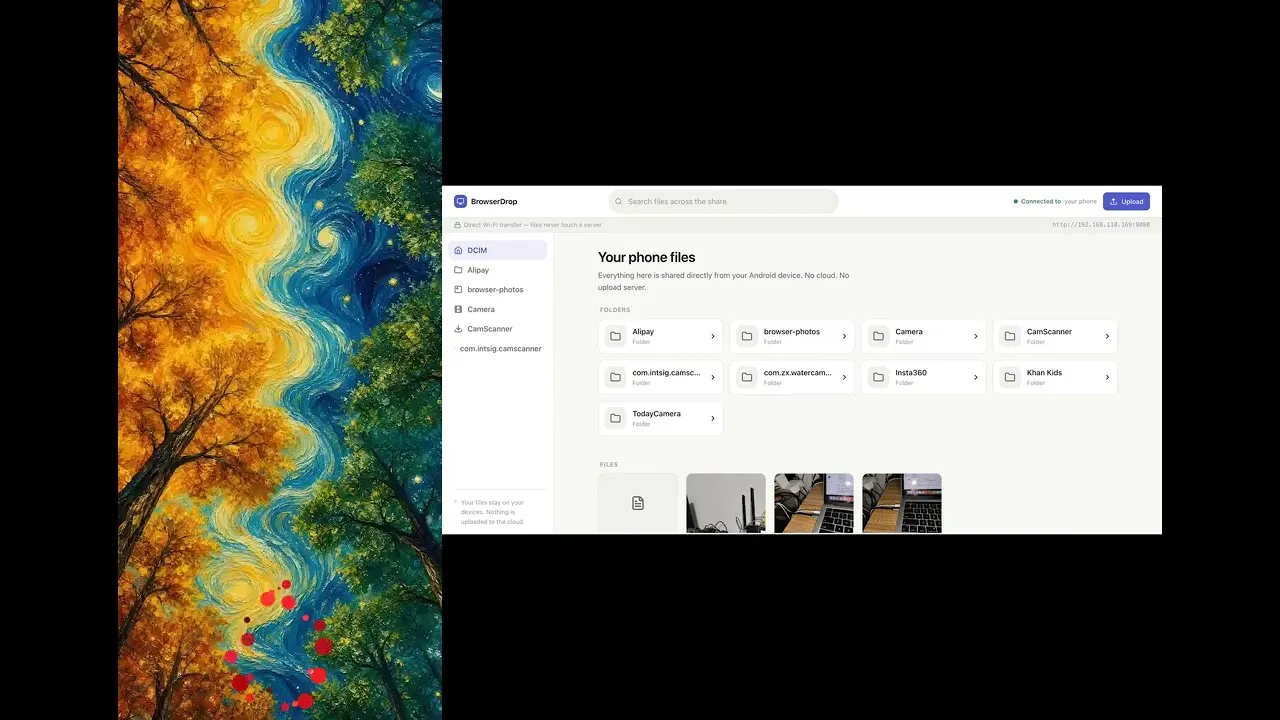This screenshot has height=720, width=1280.
Task: Open CamScanner card via its chevron arrow
Action: point(1107,336)
